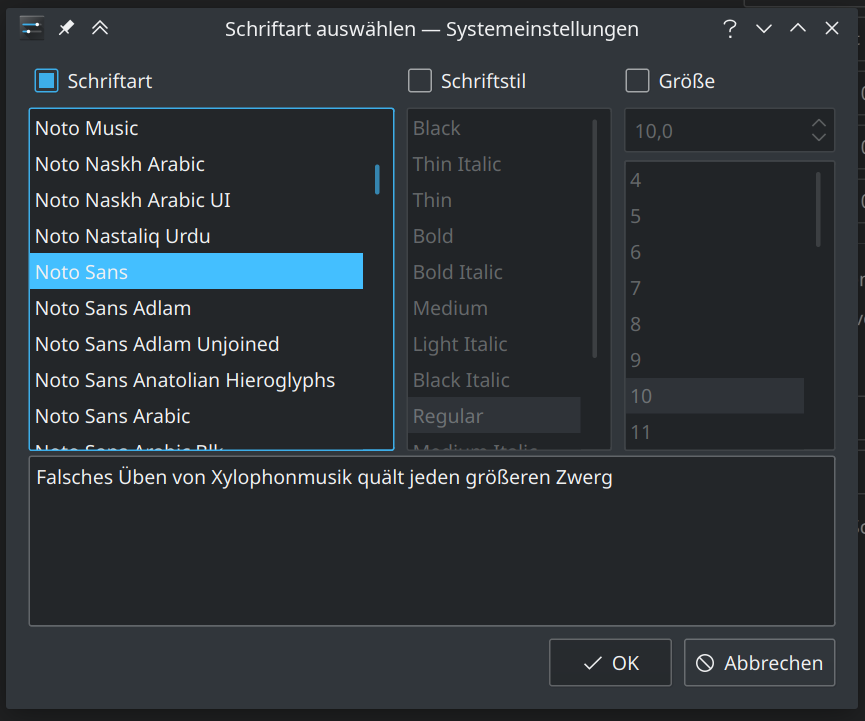
Task: Pin the window with the pin icon
Action: point(66,28)
